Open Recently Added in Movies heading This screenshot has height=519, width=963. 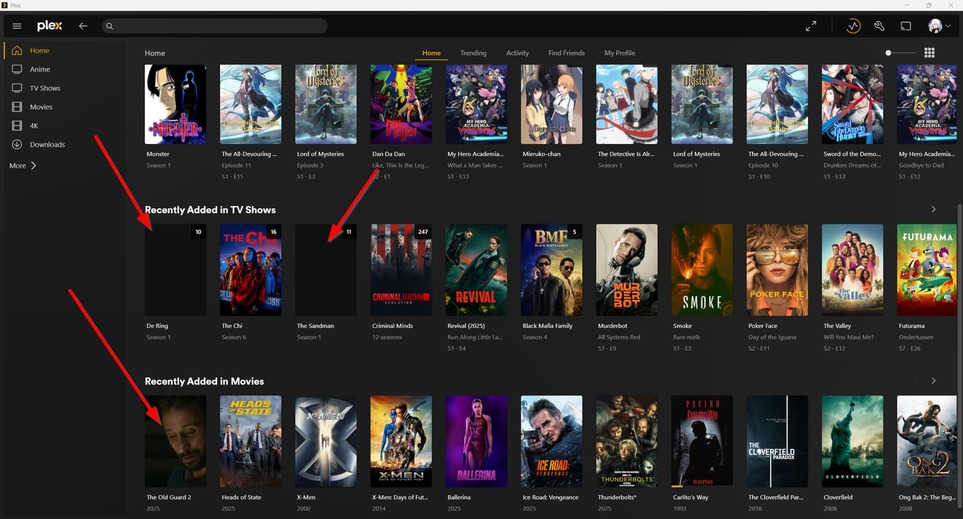[204, 381]
